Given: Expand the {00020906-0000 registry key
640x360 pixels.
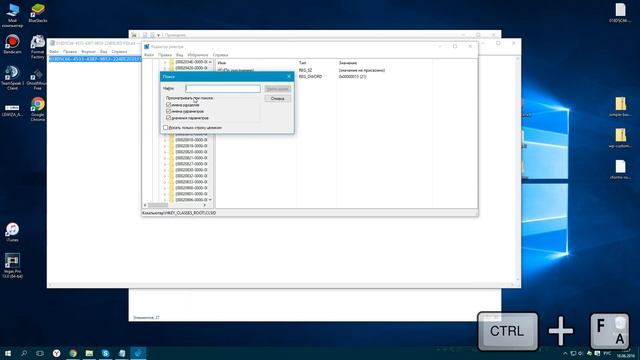Looking at the screenshot, I should [165, 200].
